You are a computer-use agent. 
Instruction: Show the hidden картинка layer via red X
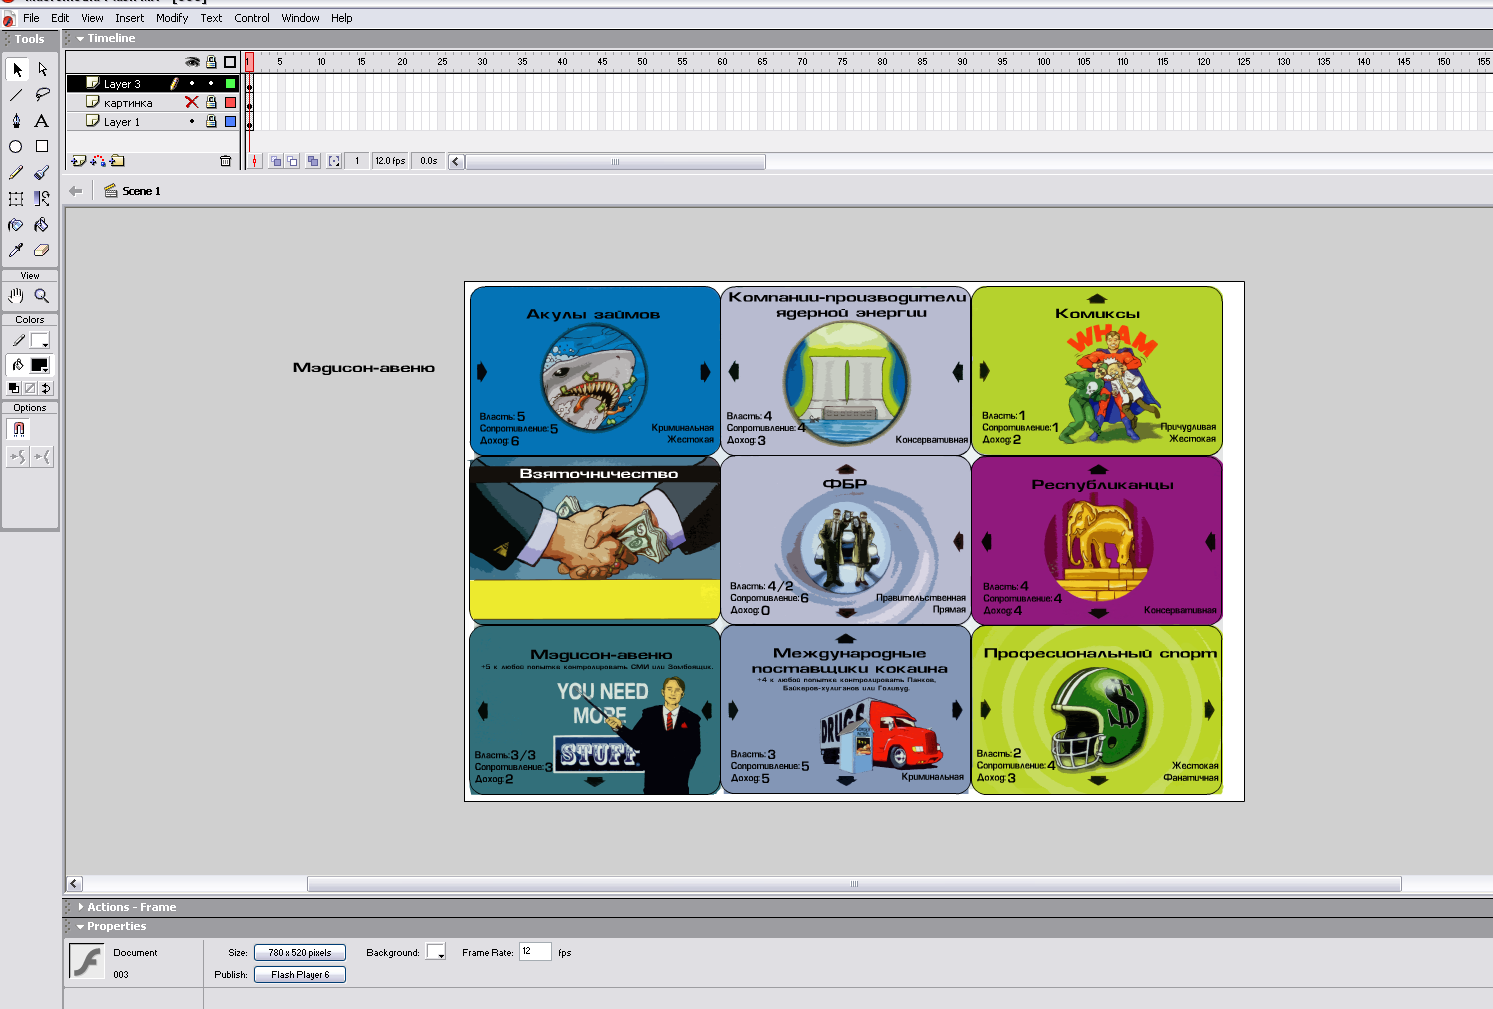point(192,102)
